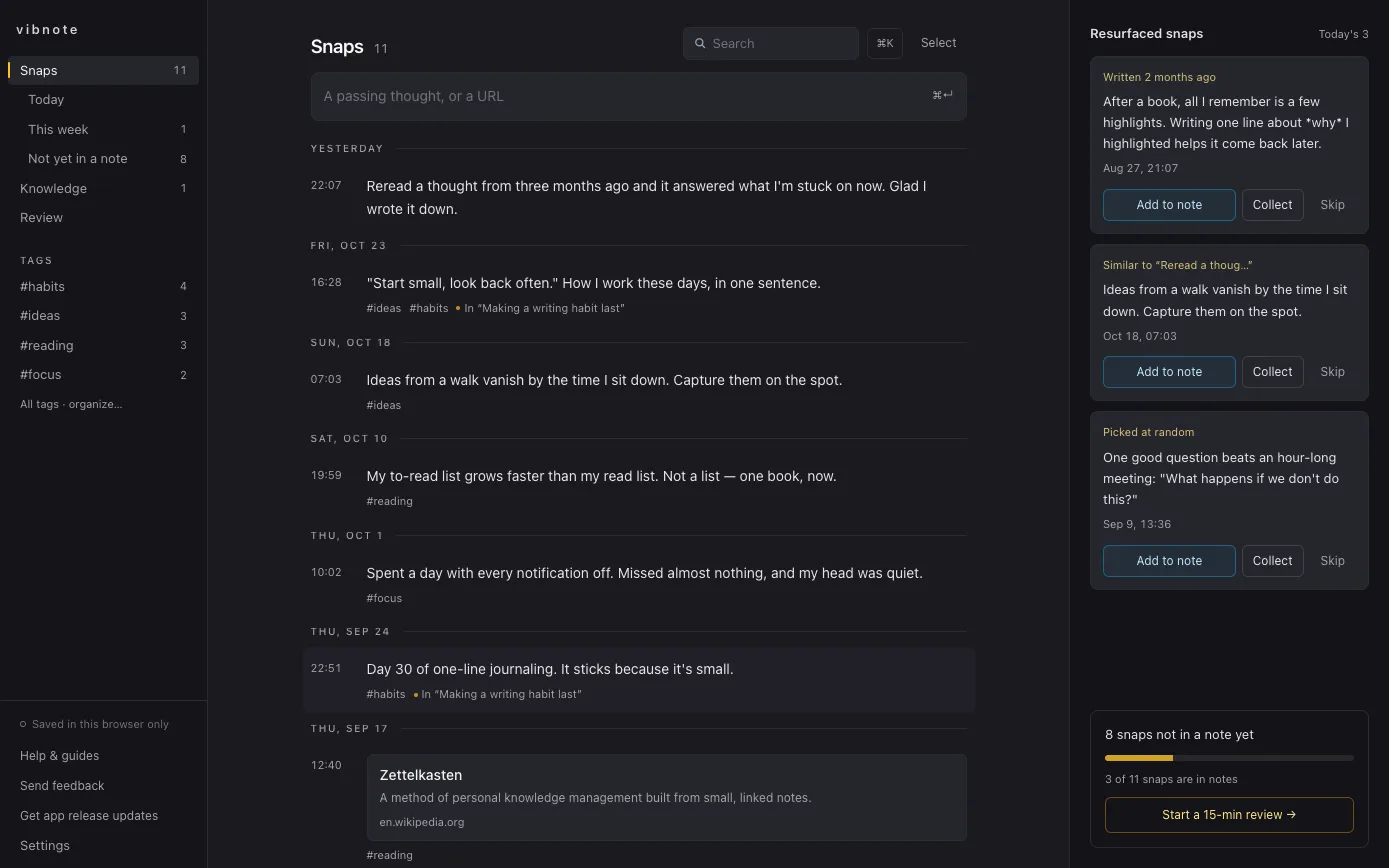Filter by the #habits tag in sidebar
1389x868 pixels.
pyautogui.click(x=103, y=286)
